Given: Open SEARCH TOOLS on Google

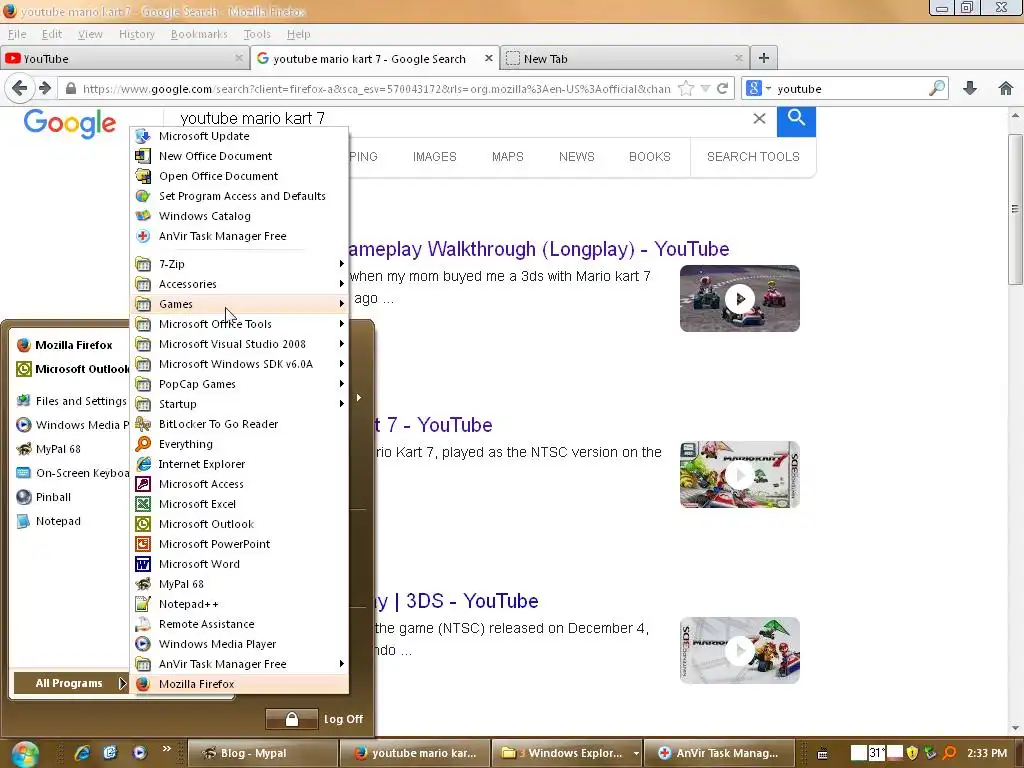Looking at the screenshot, I should [x=753, y=157].
